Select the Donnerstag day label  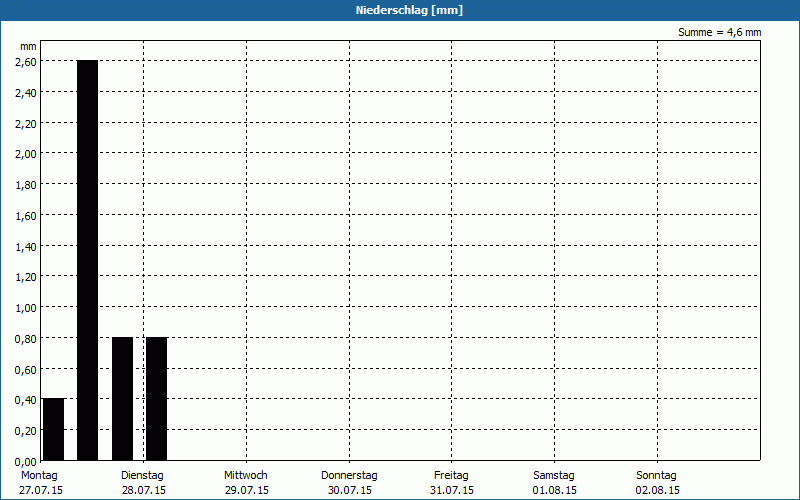click(349, 476)
